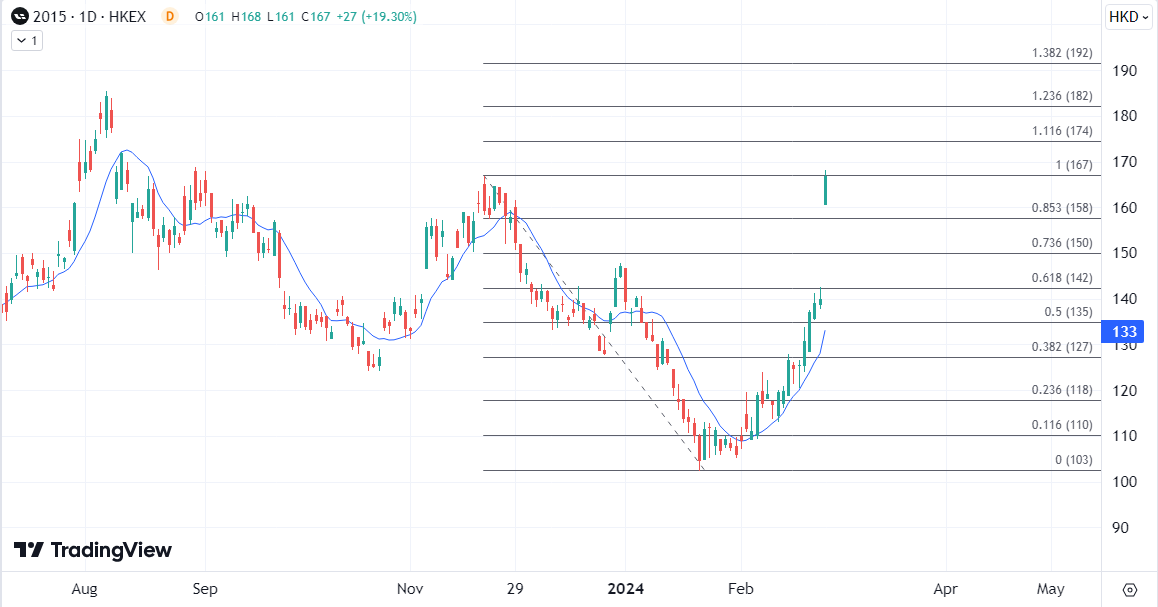This screenshot has width=1158, height=607.
Task: Click the 2015 · 1D · HKEX title
Action: click(89, 16)
